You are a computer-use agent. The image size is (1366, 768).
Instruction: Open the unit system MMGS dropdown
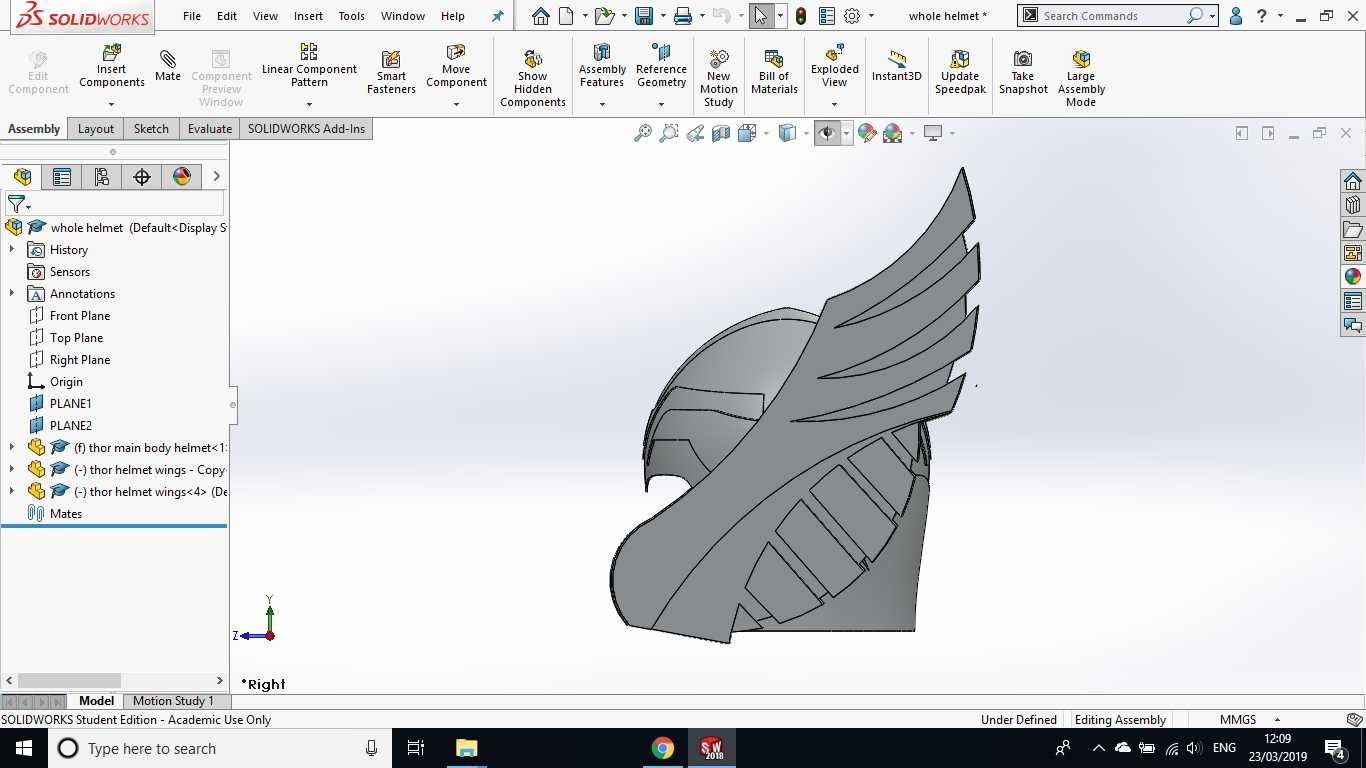(1277, 720)
